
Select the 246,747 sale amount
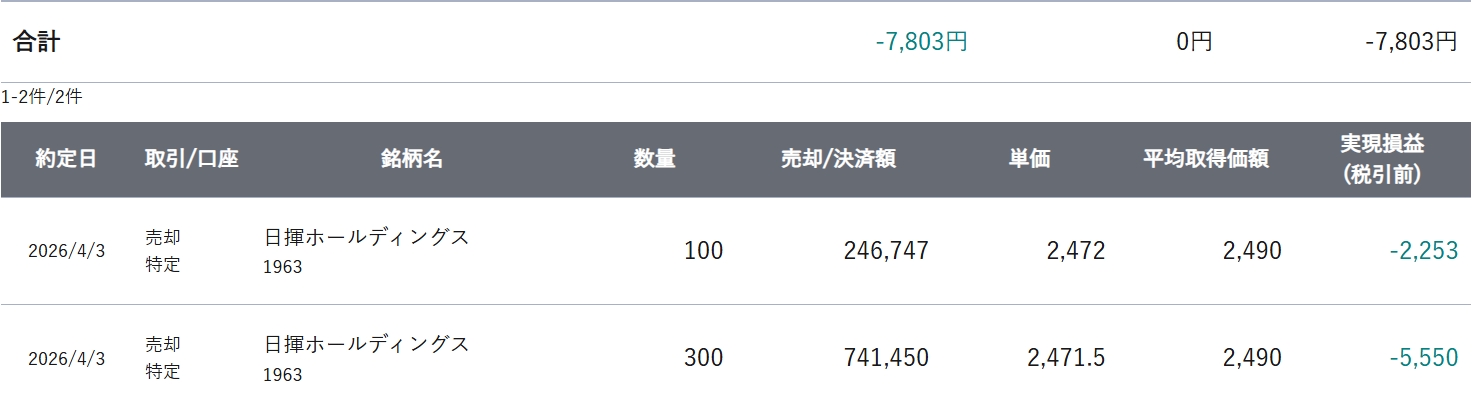(x=886, y=250)
